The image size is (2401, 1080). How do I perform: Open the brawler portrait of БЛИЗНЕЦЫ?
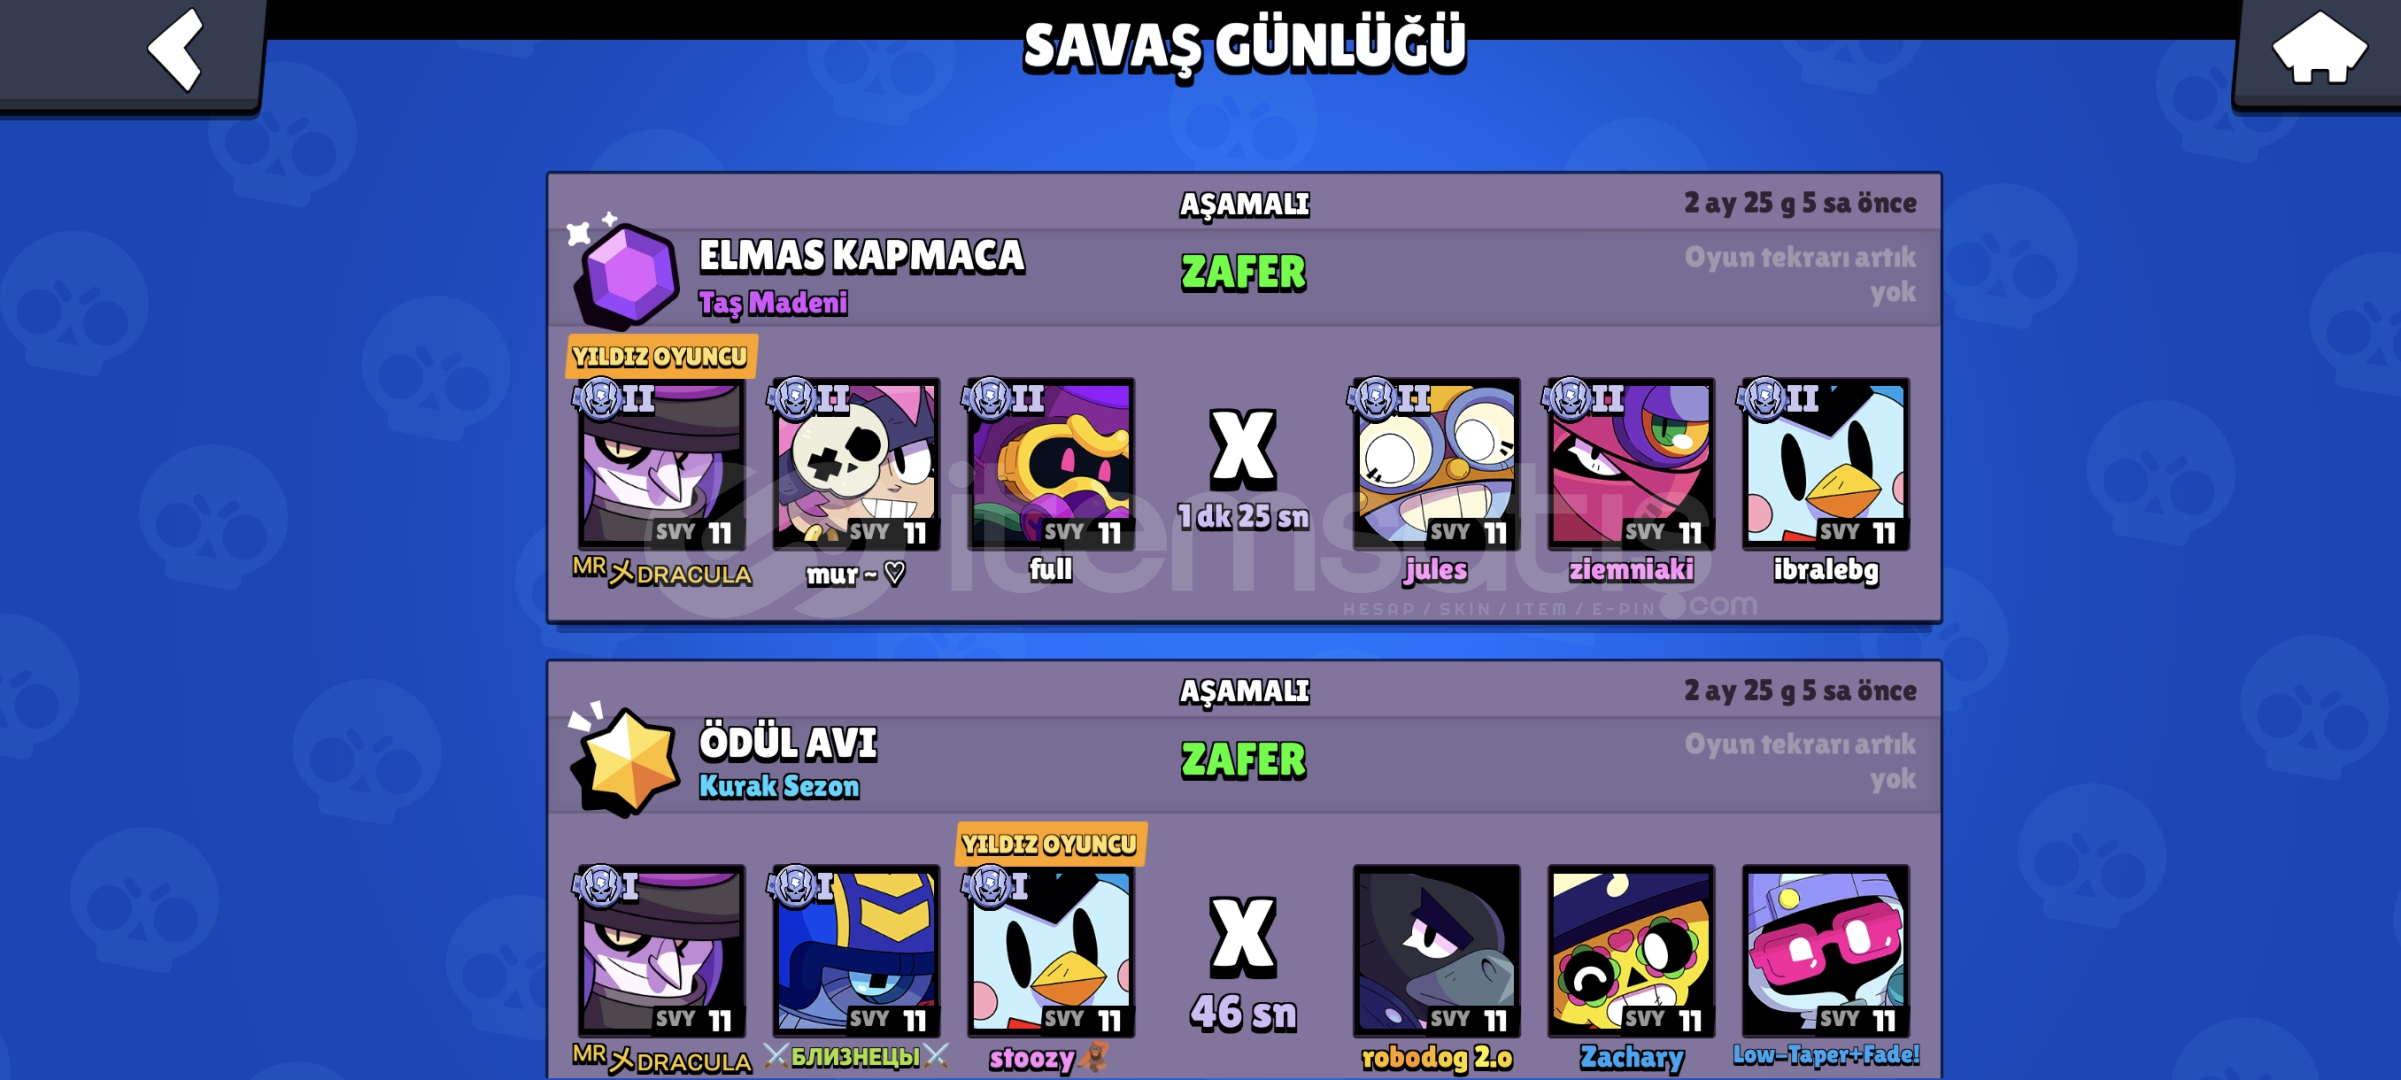(856, 951)
